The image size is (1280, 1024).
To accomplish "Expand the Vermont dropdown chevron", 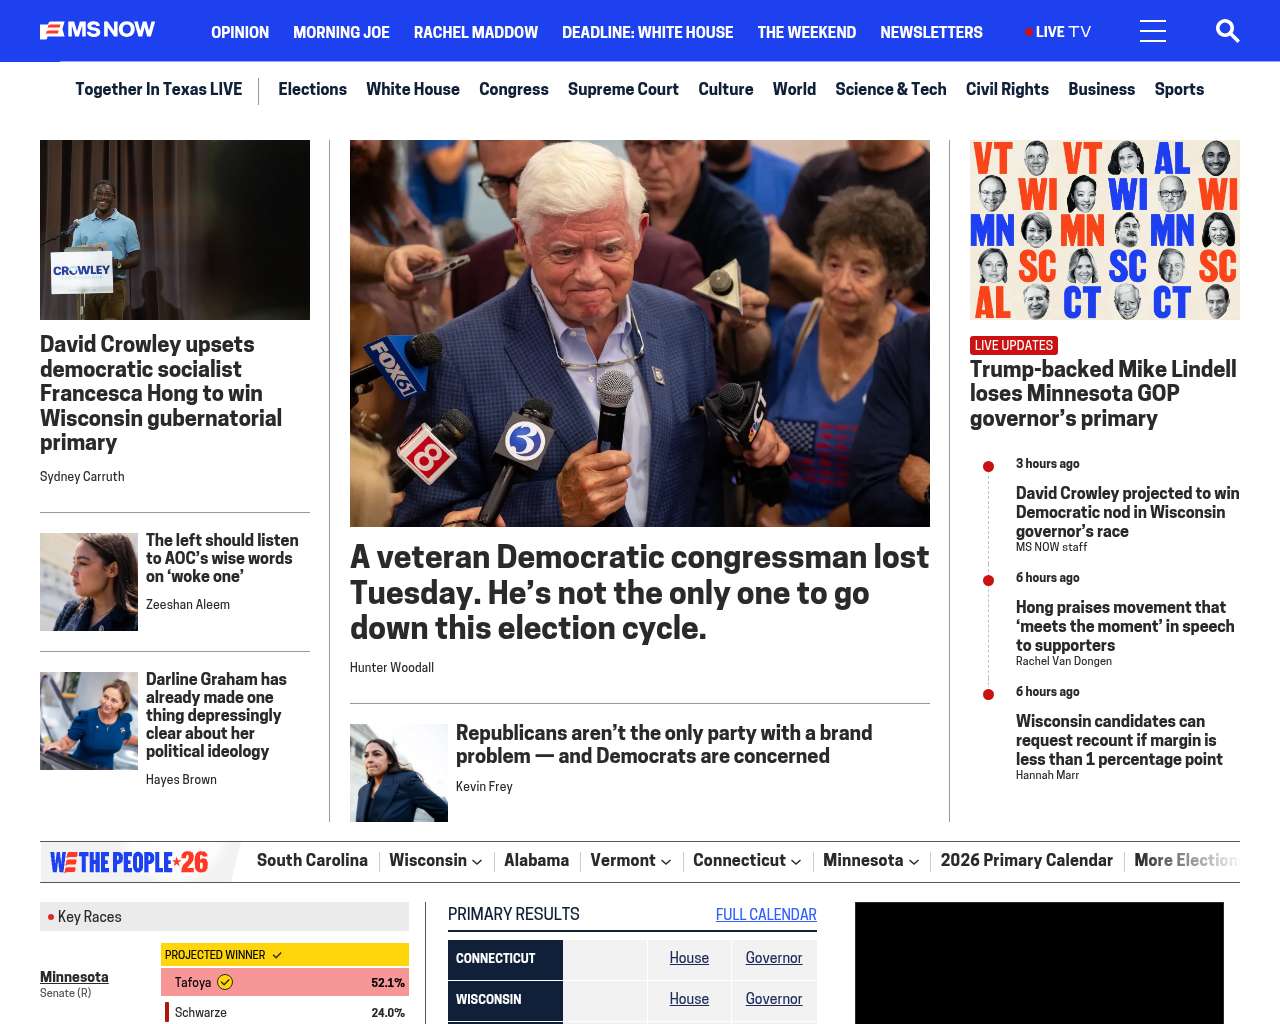I will pos(666,862).
